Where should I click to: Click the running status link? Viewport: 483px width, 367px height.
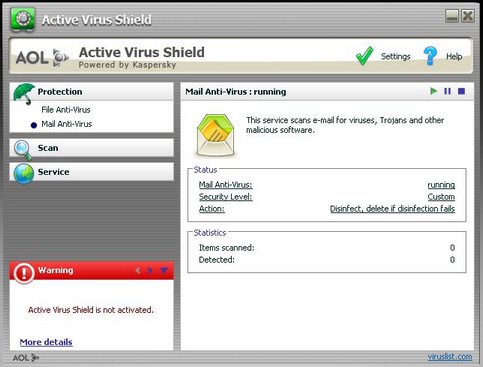tap(441, 185)
